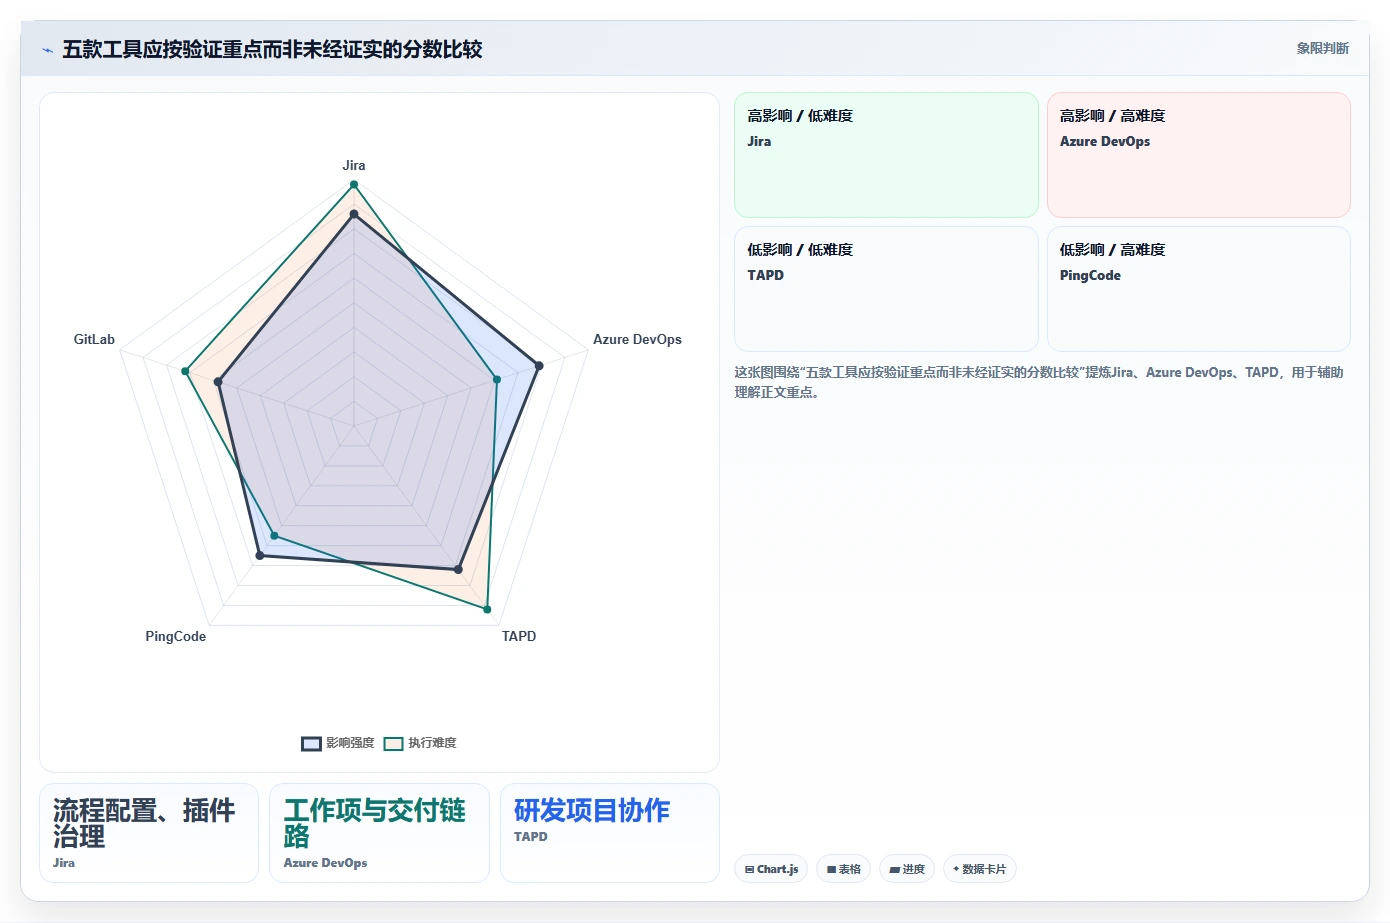Select the 进度 tag

(907, 869)
